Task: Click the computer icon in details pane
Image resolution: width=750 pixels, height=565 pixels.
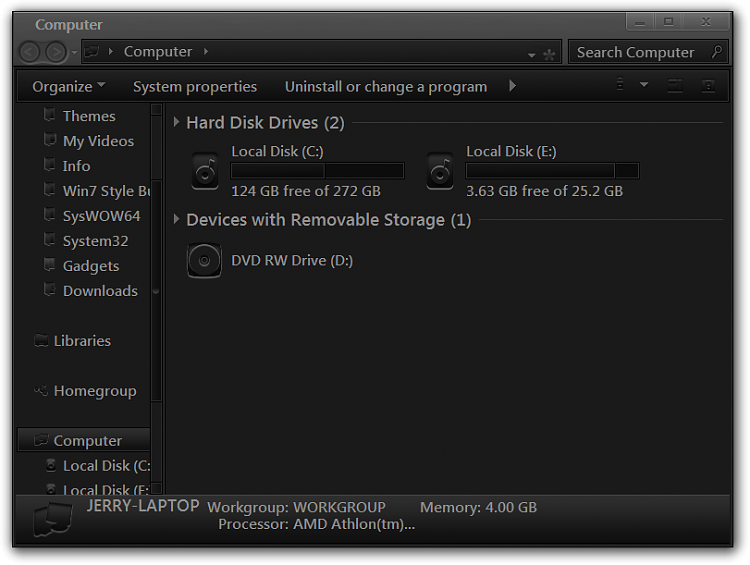Action: (x=53, y=519)
